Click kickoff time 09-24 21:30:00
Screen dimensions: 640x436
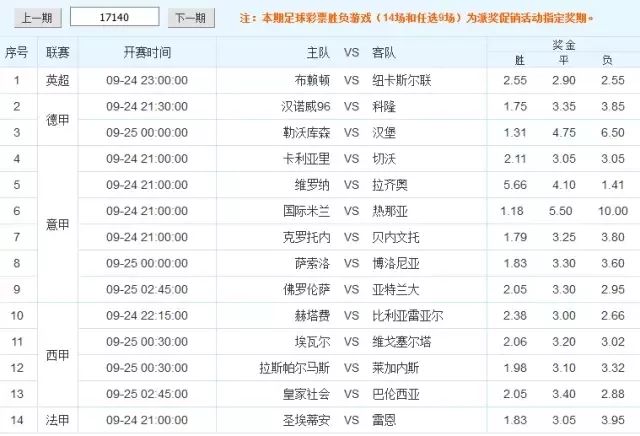(x=147, y=107)
